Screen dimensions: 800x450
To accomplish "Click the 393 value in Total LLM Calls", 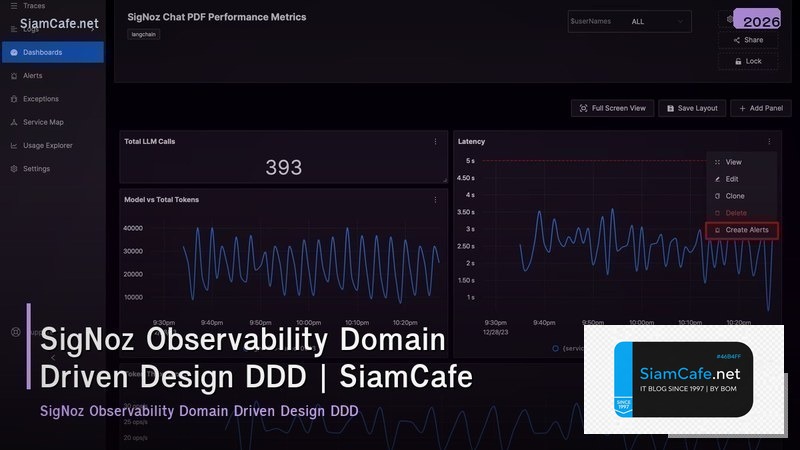I will coord(284,167).
